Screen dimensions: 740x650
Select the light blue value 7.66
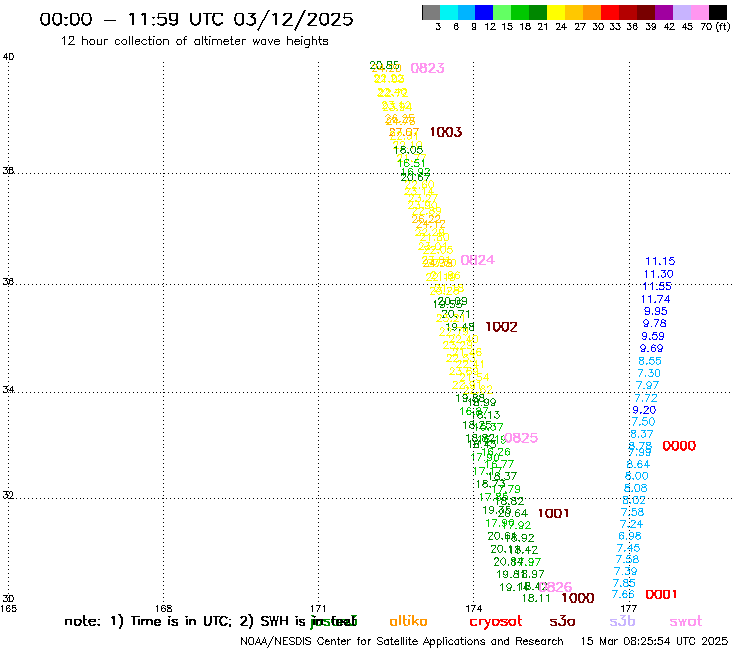pyautogui.click(x=623, y=594)
